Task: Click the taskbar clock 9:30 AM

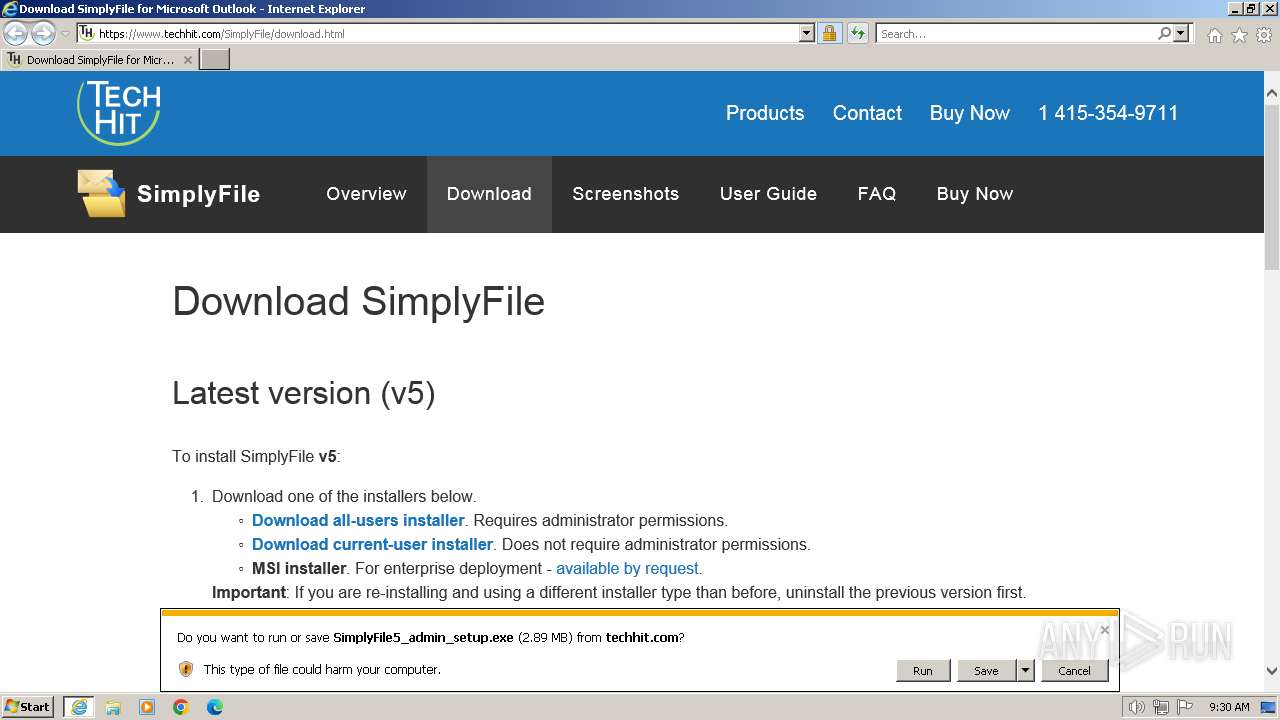Action: coord(1229,707)
